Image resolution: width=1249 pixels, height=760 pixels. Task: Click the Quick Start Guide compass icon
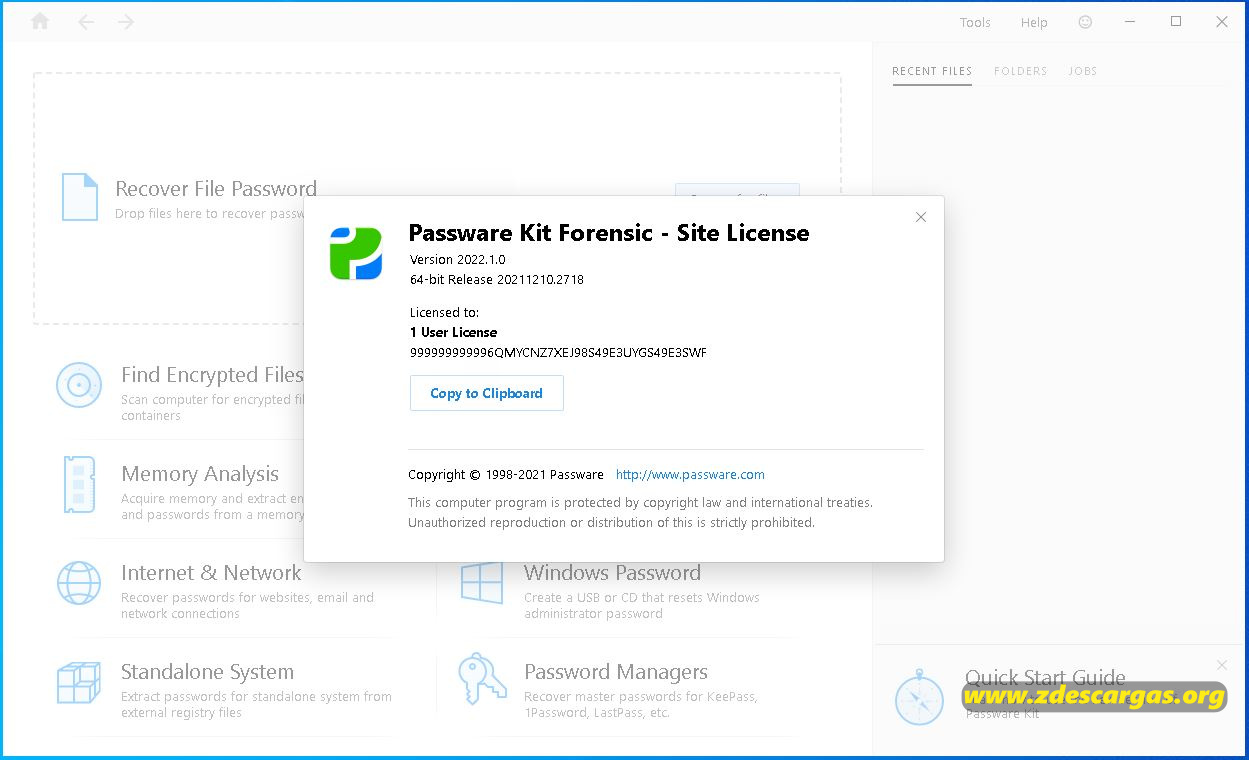tap(919, 699)
